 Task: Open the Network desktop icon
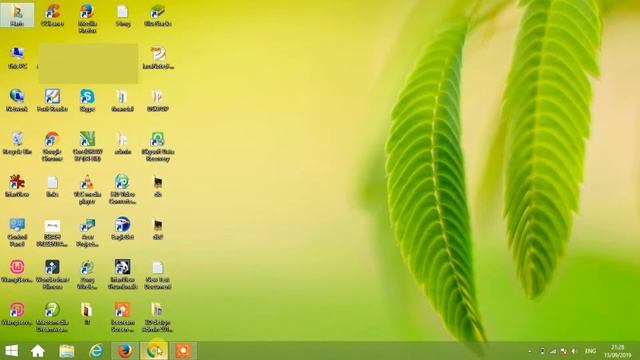[x=17, y=100]
